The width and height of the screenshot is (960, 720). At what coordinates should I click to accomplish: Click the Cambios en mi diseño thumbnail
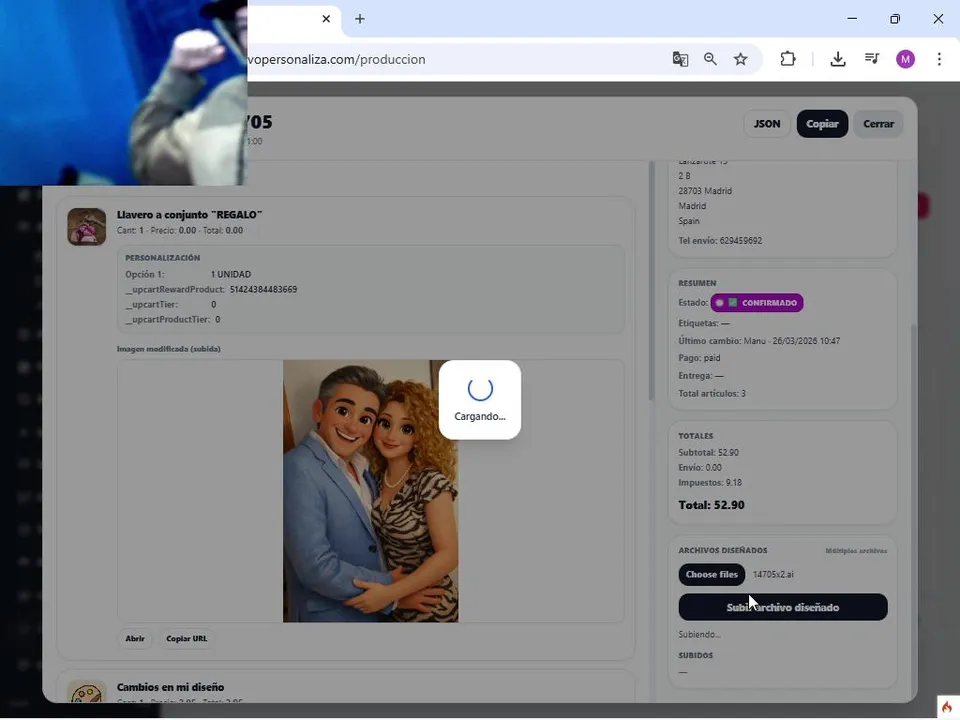(86, 692)
